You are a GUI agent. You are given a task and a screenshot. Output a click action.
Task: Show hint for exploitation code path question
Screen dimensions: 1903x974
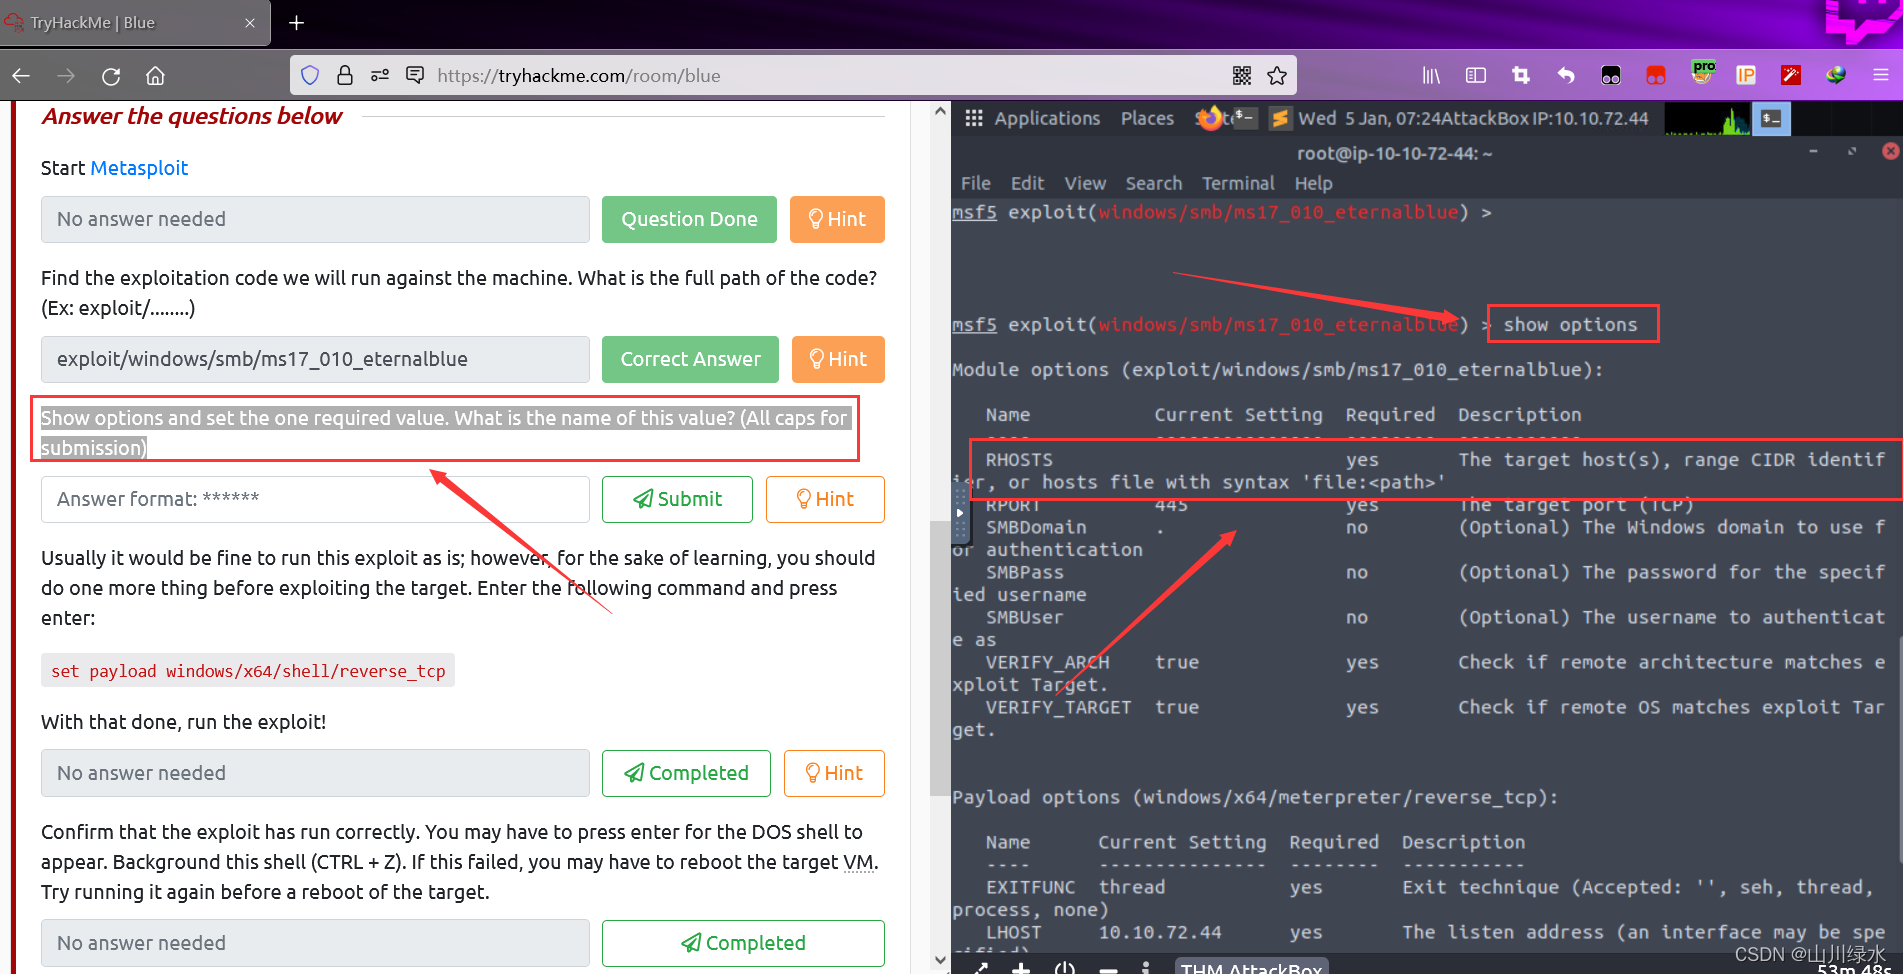click(838, 359)
